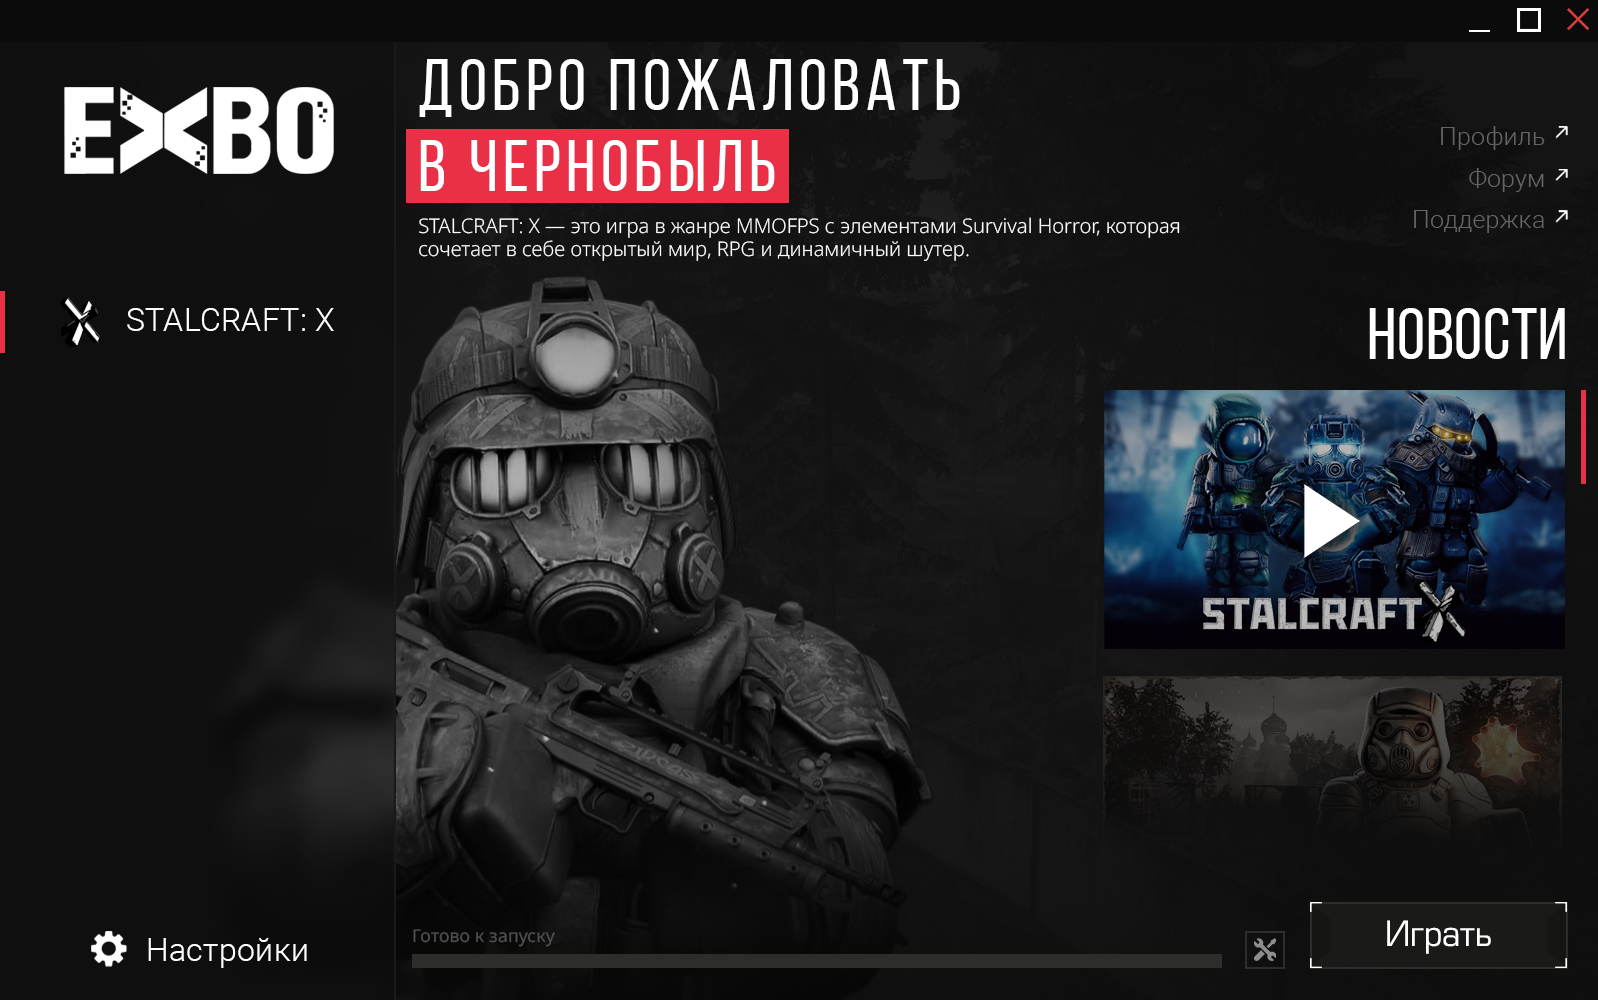The width and height of the screenshot is (1598, 1000).
Task: Play the STALCRAFT X news video
Action: tap(1334, 520)
